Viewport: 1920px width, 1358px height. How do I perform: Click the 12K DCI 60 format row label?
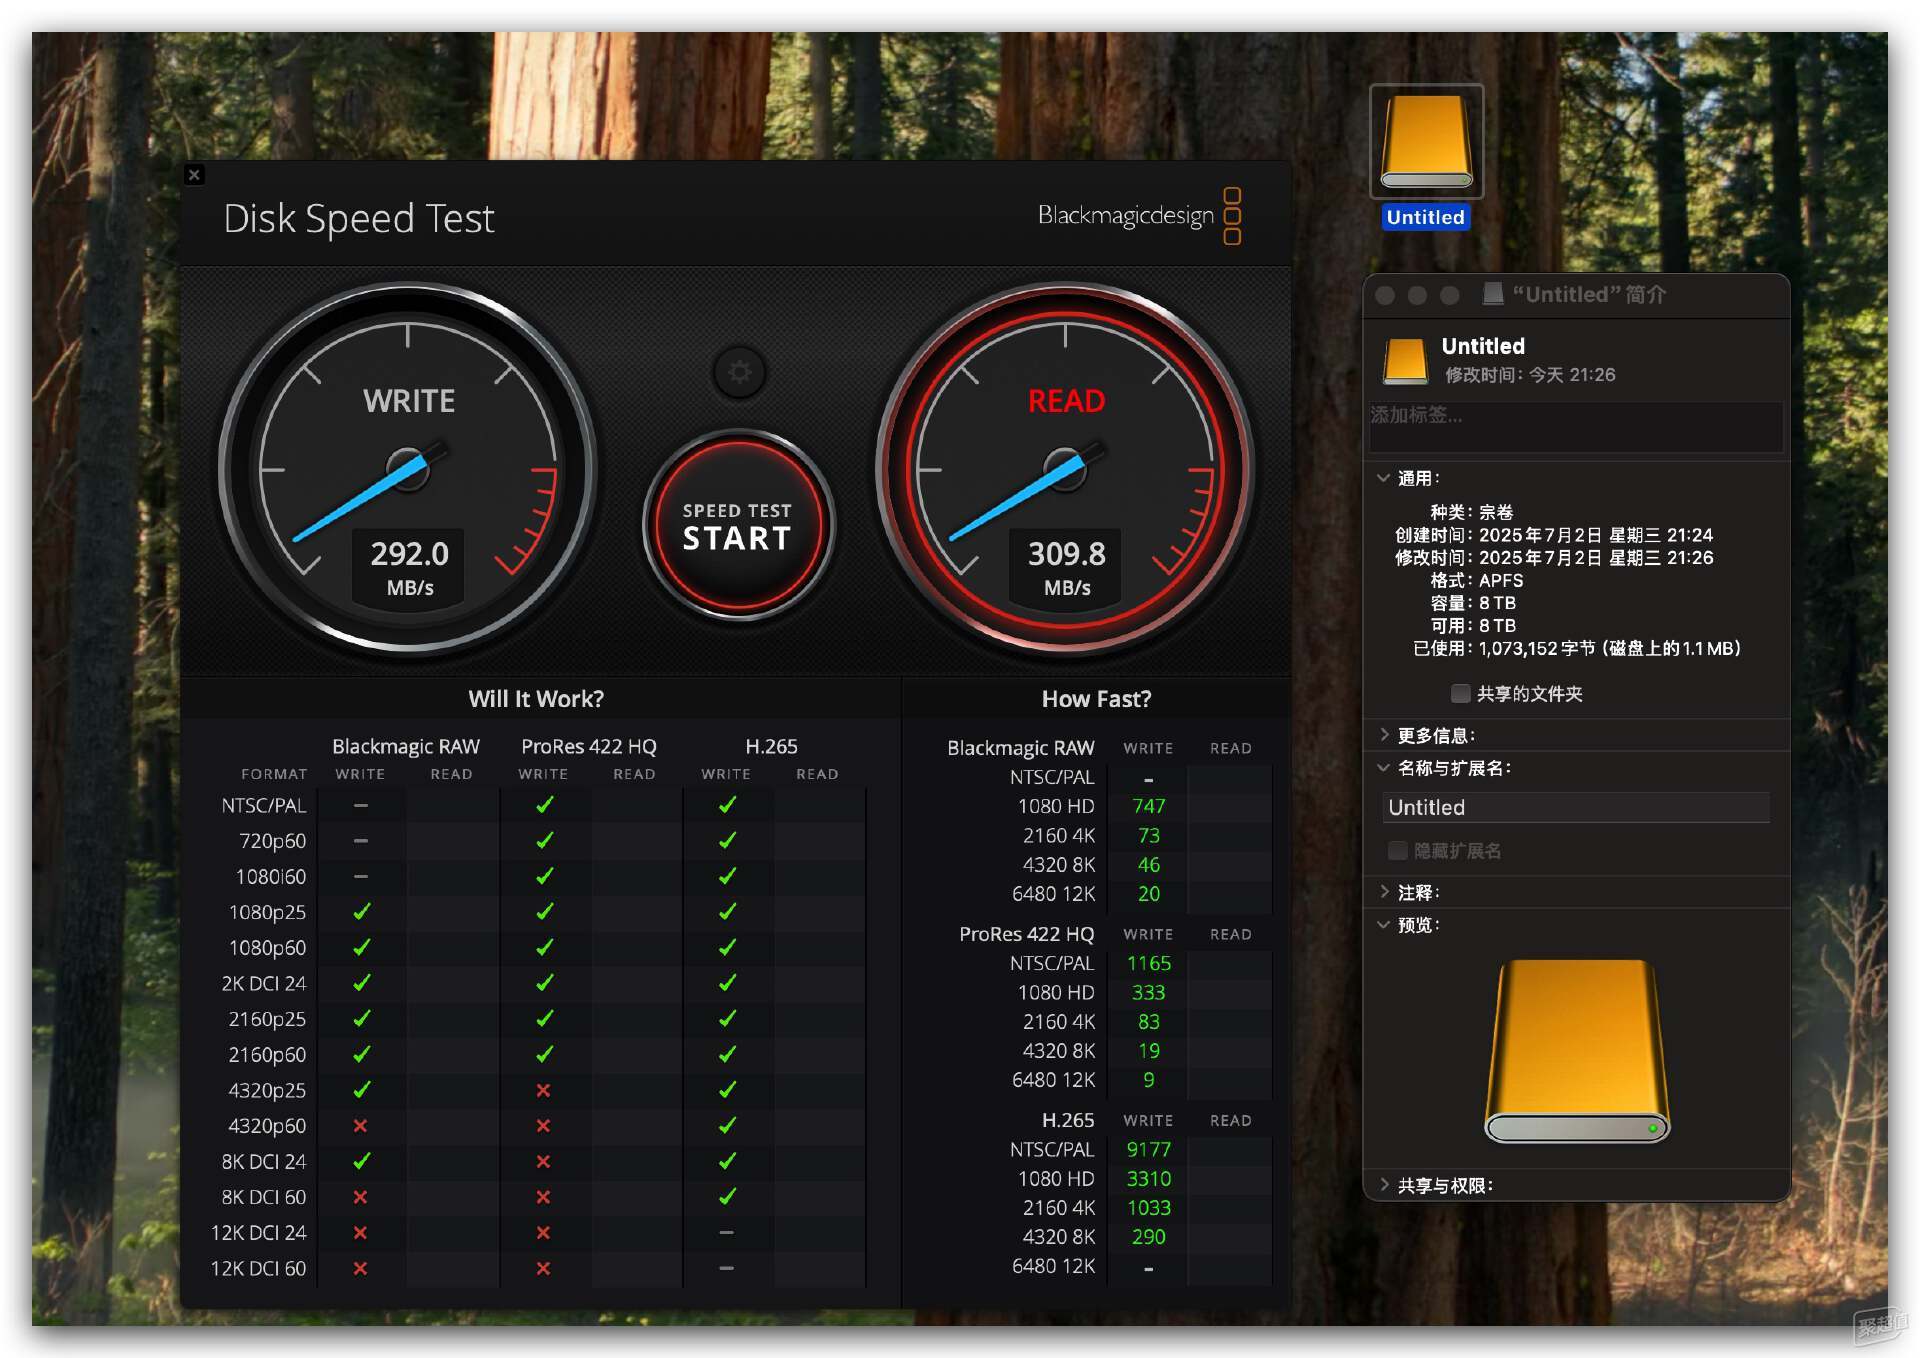pos(258,1268)
